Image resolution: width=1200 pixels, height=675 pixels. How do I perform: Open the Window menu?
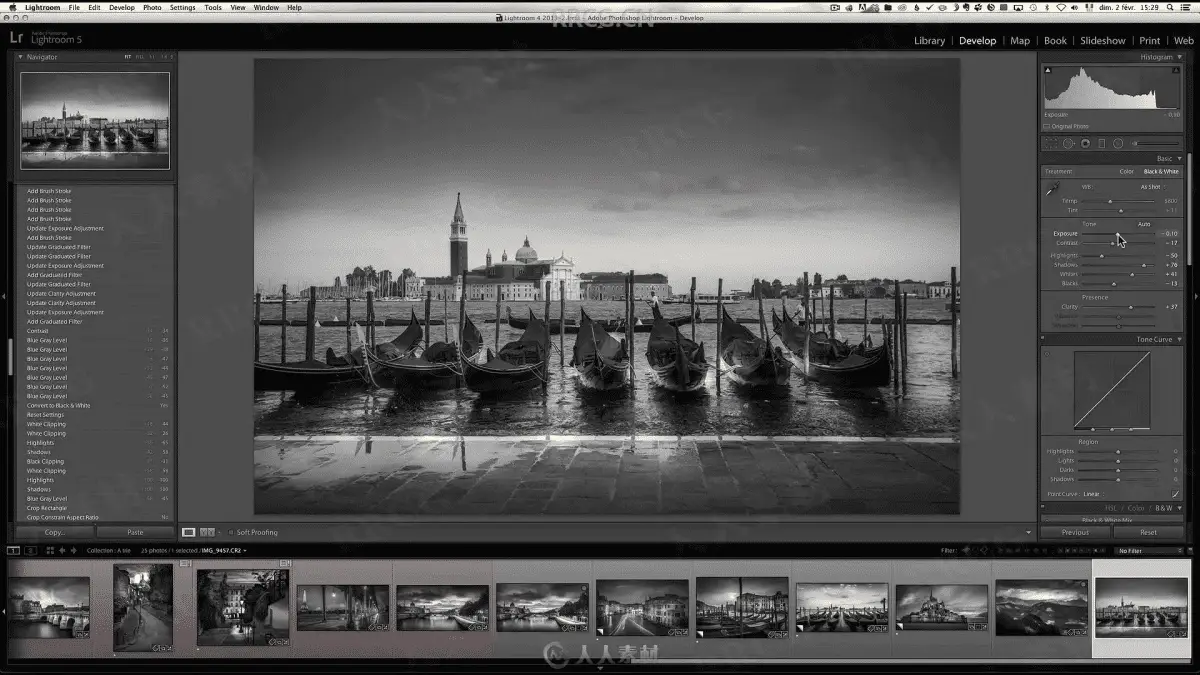[266, 7]
